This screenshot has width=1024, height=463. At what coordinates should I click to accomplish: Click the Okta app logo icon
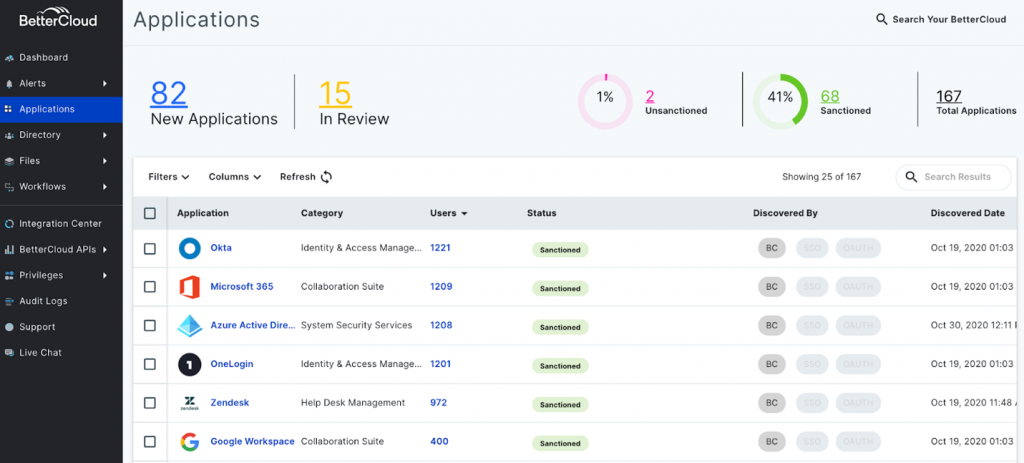189,249
